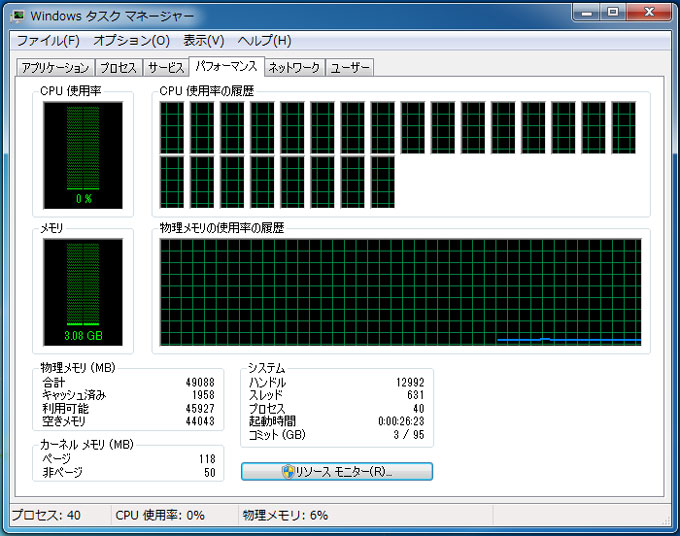
Task: Open the ヘルプ(H) menu
Action: (264, 41)
